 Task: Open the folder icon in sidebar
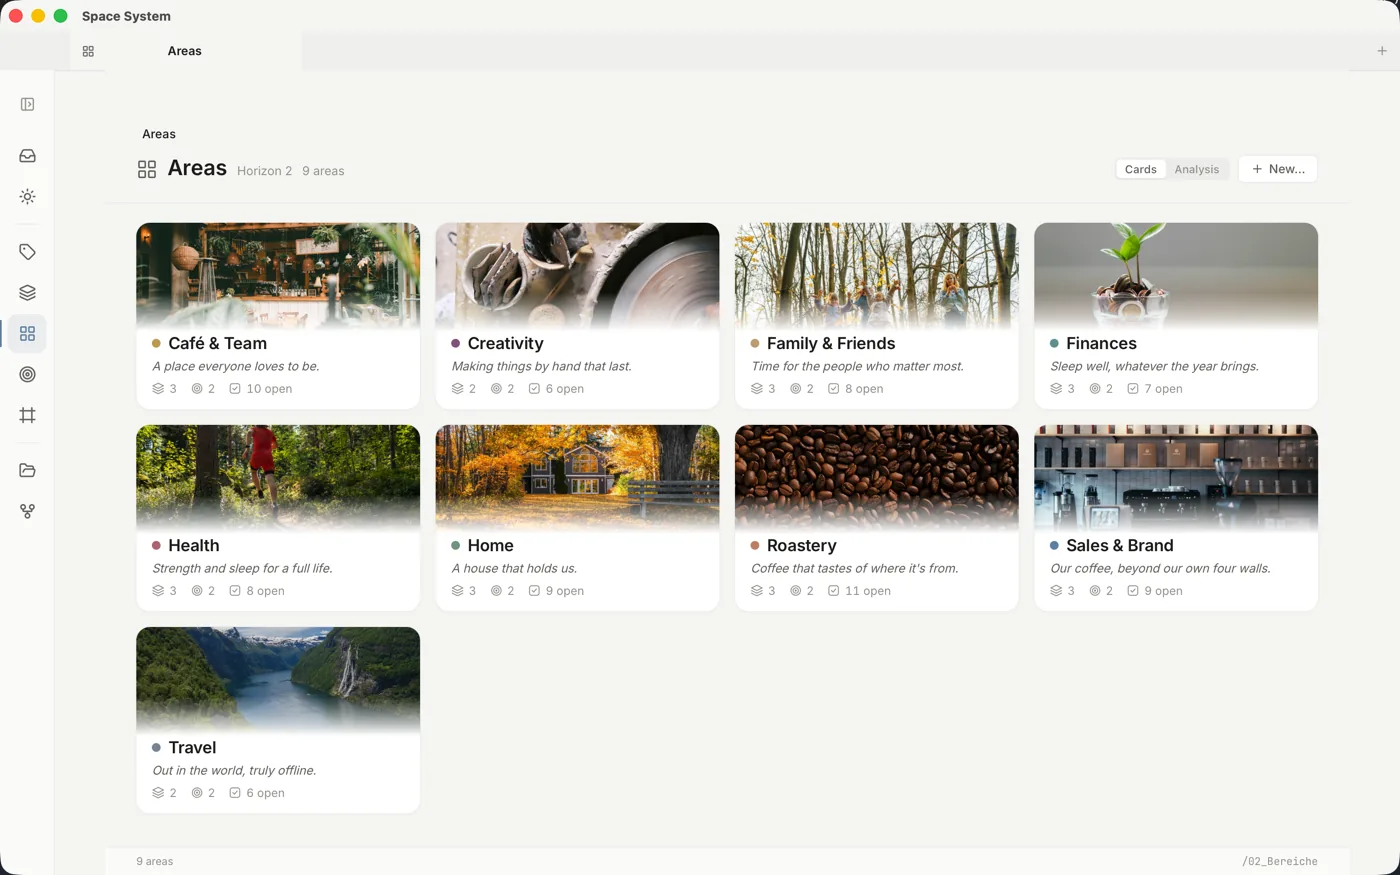pyautogui.click(x=27, y=470)
